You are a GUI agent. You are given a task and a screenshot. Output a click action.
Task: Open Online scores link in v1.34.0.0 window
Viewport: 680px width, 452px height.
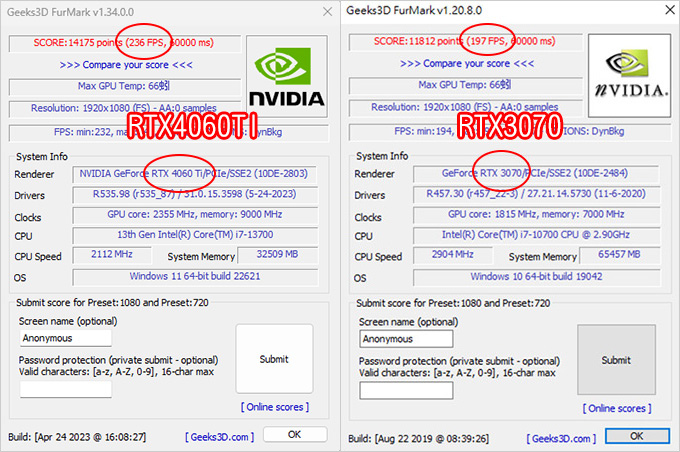275,407
